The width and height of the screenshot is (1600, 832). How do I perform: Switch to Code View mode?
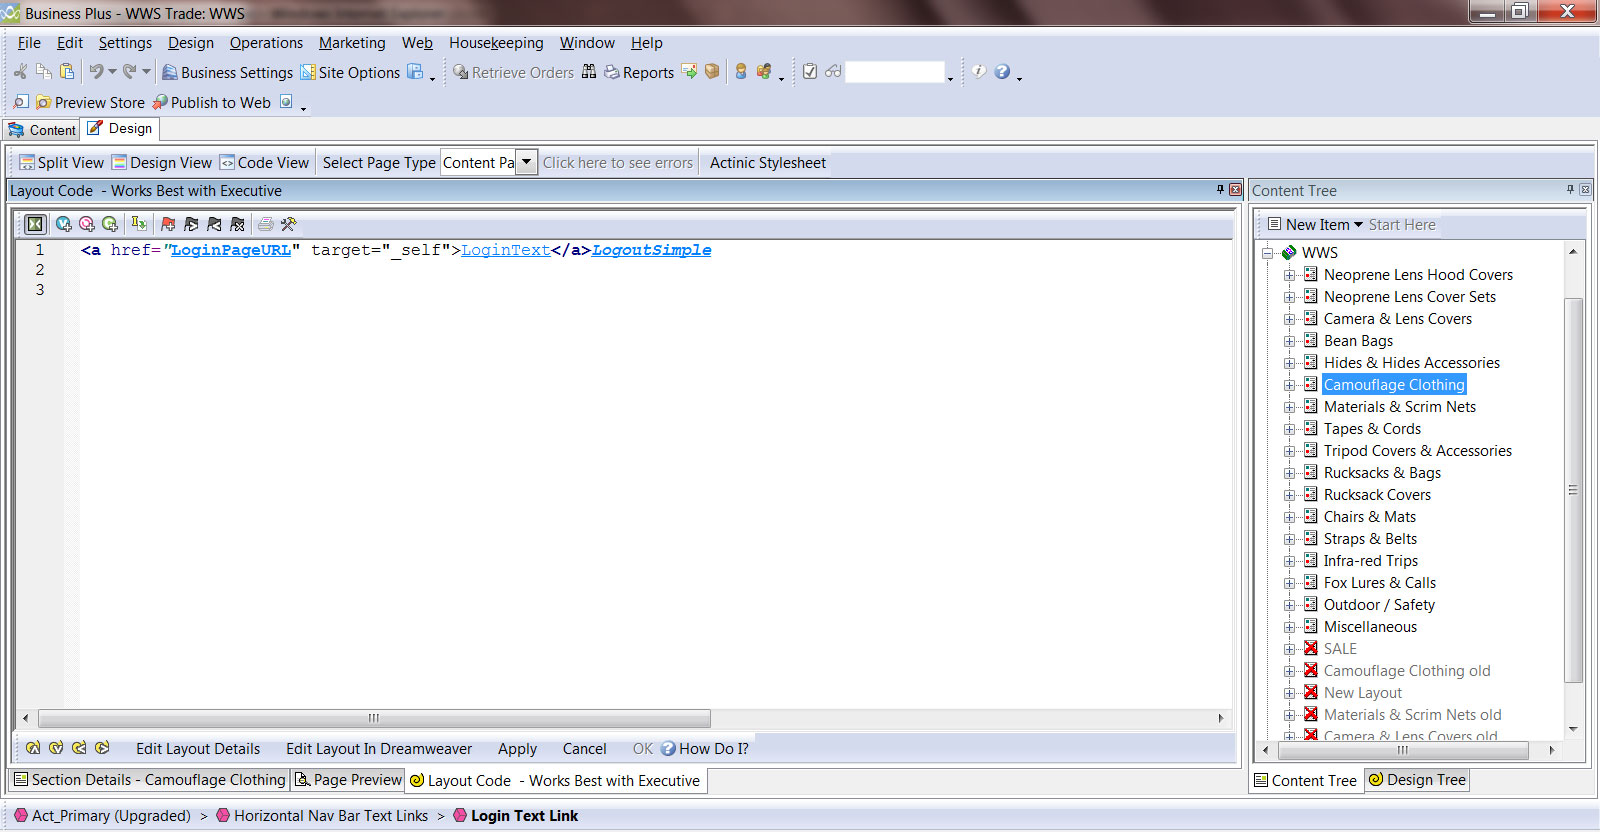264,163
